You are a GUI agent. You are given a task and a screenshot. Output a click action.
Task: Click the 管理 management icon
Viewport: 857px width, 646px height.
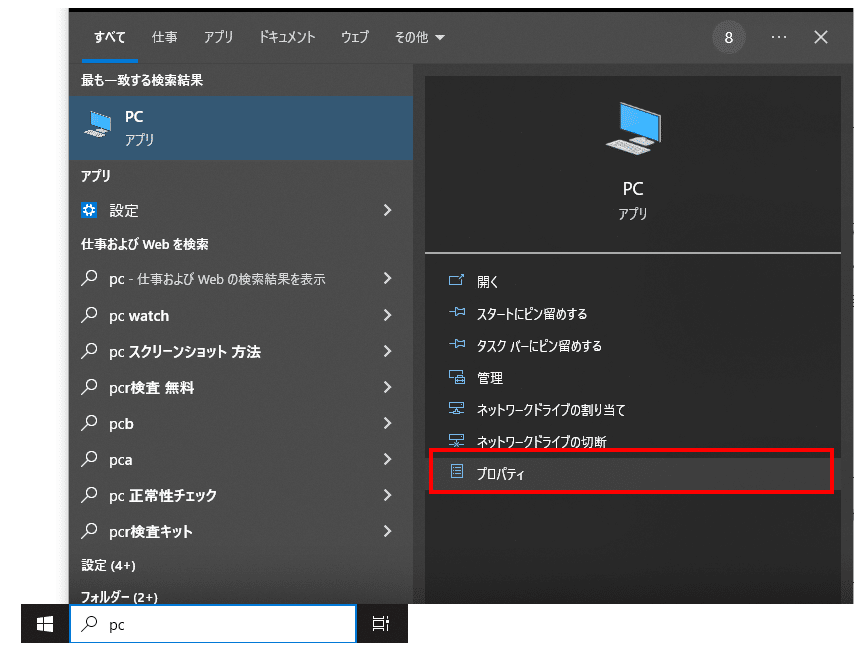456,377
